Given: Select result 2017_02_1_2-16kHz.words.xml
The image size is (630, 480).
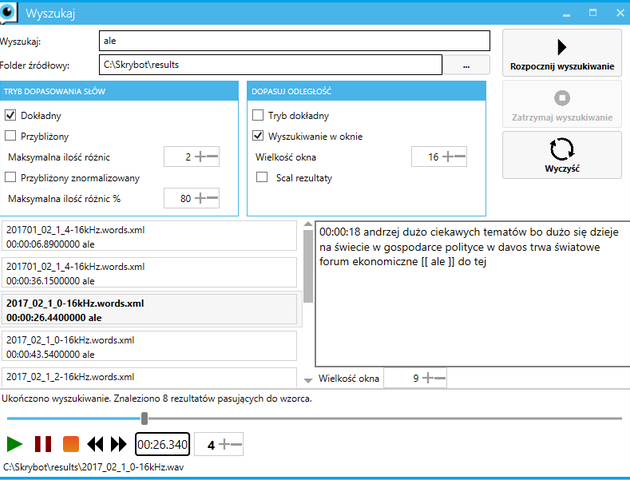Looking at the screenshot, I should click(x=149, y=378).
